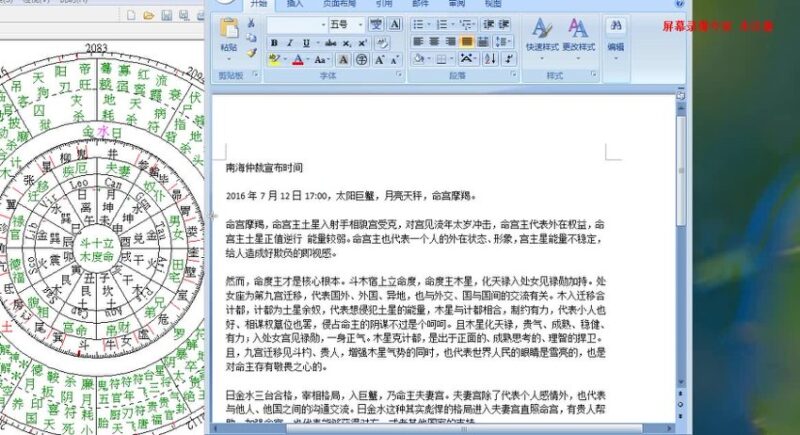This screenshot has height=435, width=800.
Task: Click the grow font A icon
Action: pyautogui.click(x=380, y=60)
